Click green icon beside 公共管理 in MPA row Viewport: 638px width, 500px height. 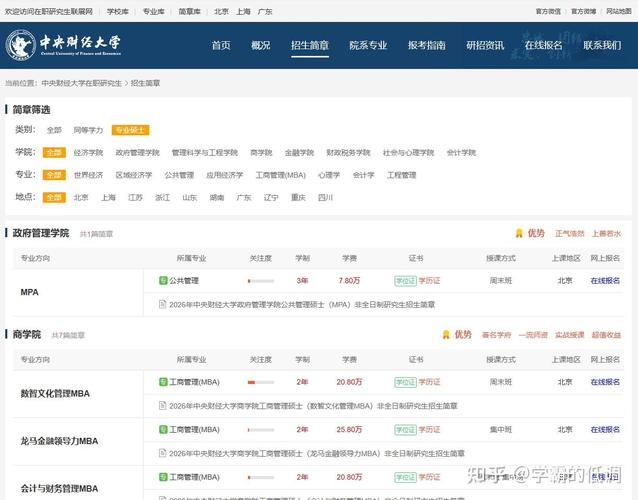(163, 280)
